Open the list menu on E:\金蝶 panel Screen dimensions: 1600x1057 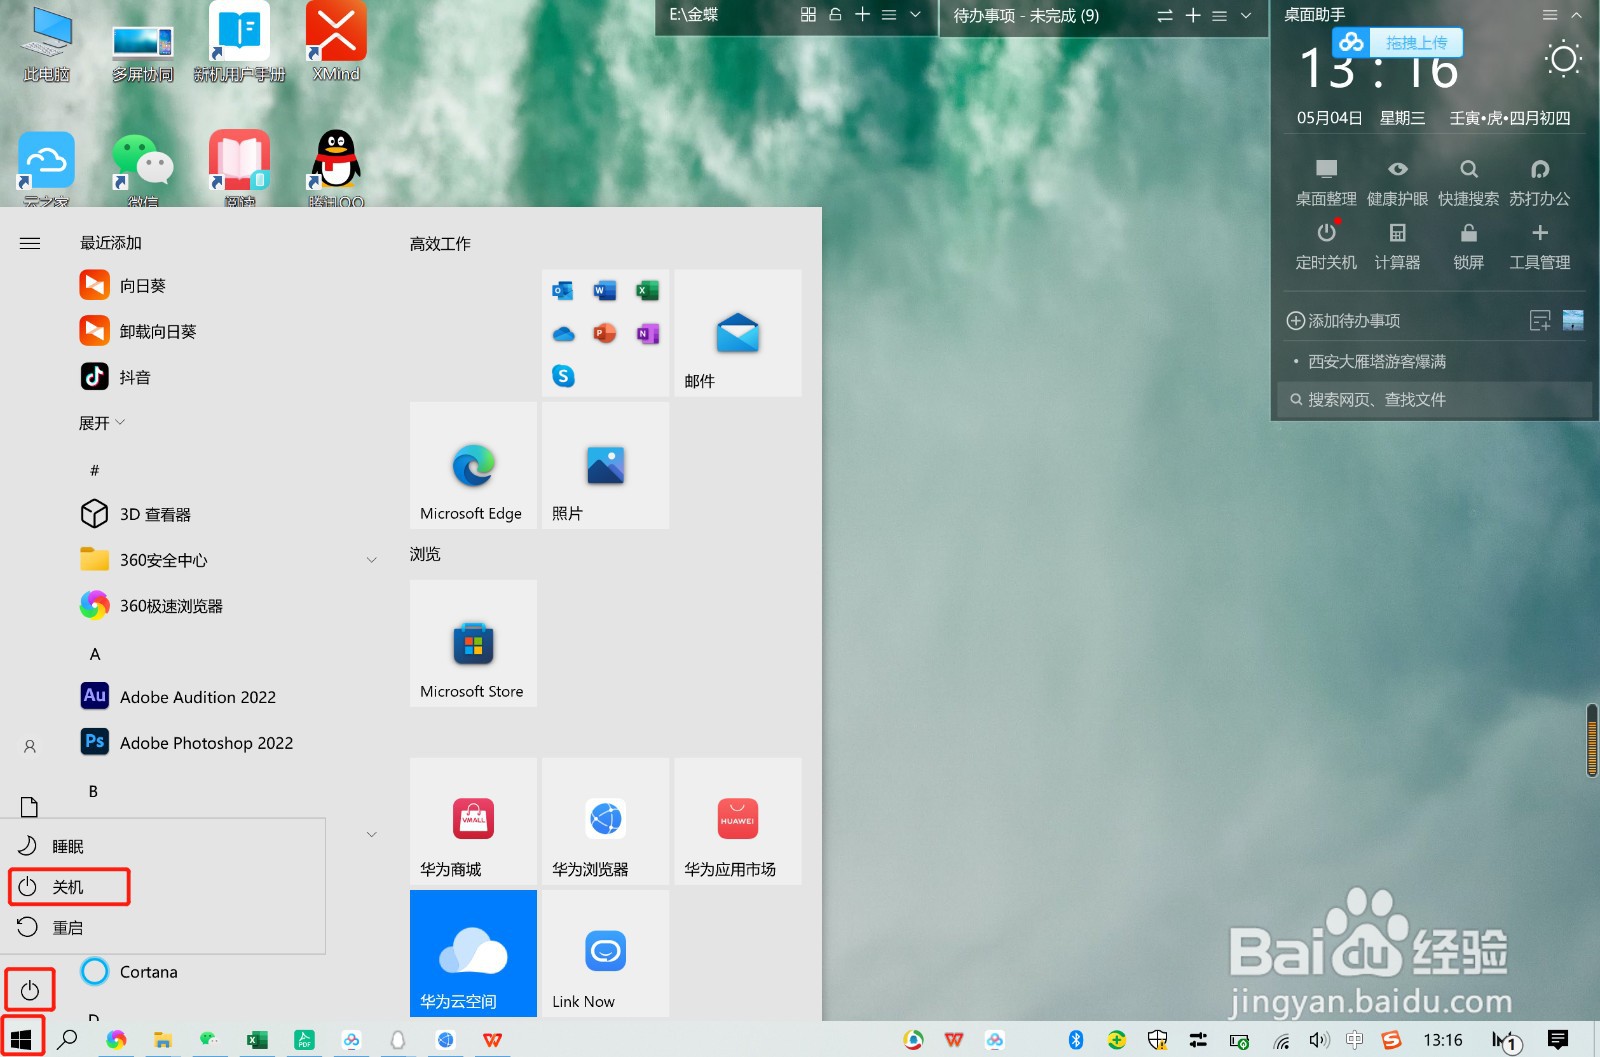click(x=889, y=15)
